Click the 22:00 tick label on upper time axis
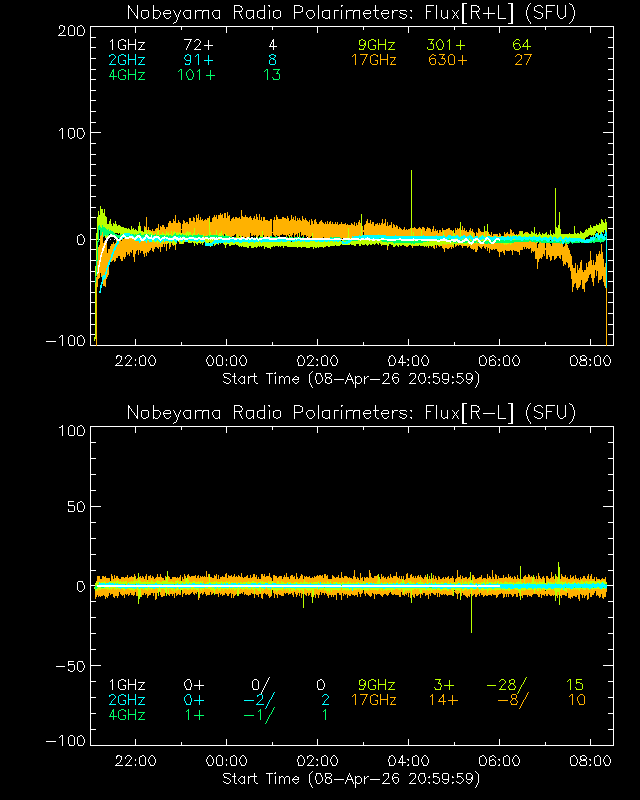640x800 pixels. (136, 362)
